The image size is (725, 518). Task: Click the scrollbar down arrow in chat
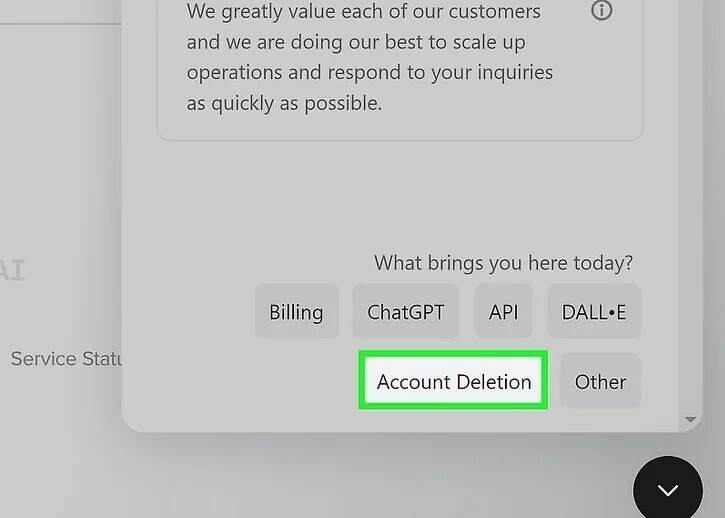point(690,420)
